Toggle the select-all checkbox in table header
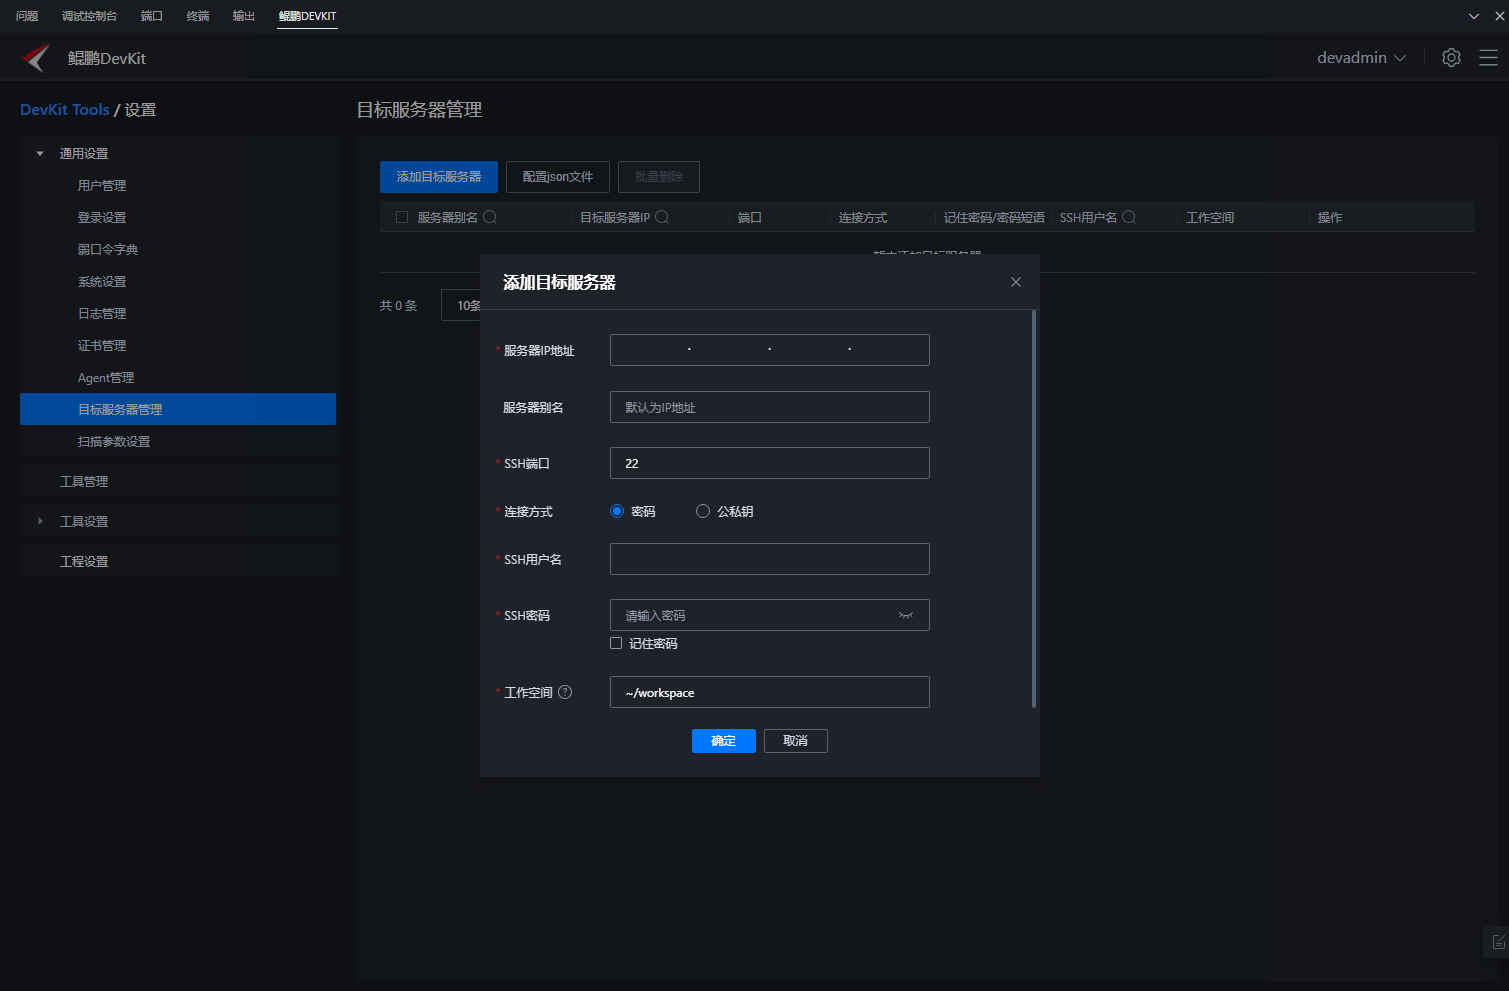This screenshot has height=991, width=1509. click(x=402, y=217)
